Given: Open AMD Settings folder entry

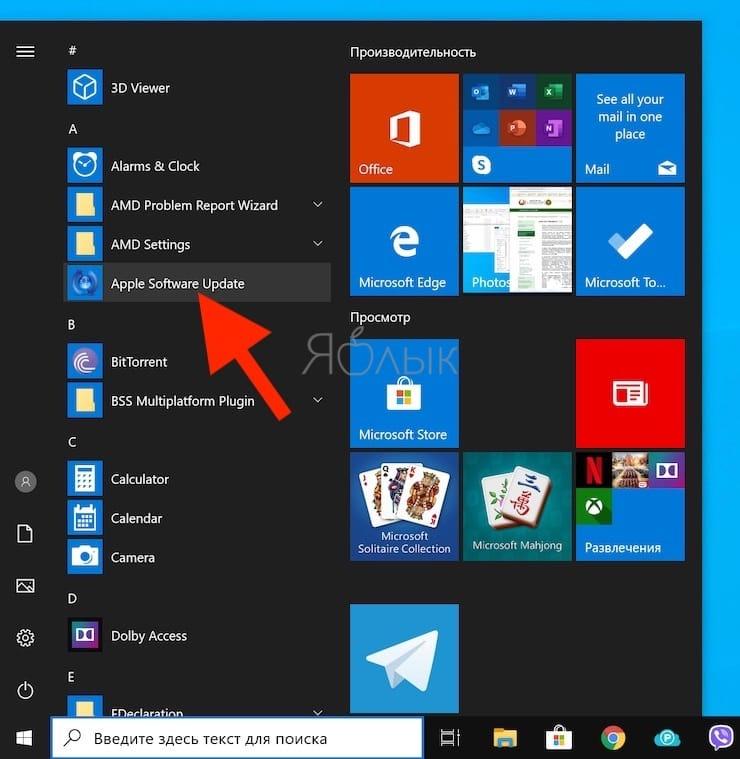Looking at the screenshot, I should (x=196, y=244).
